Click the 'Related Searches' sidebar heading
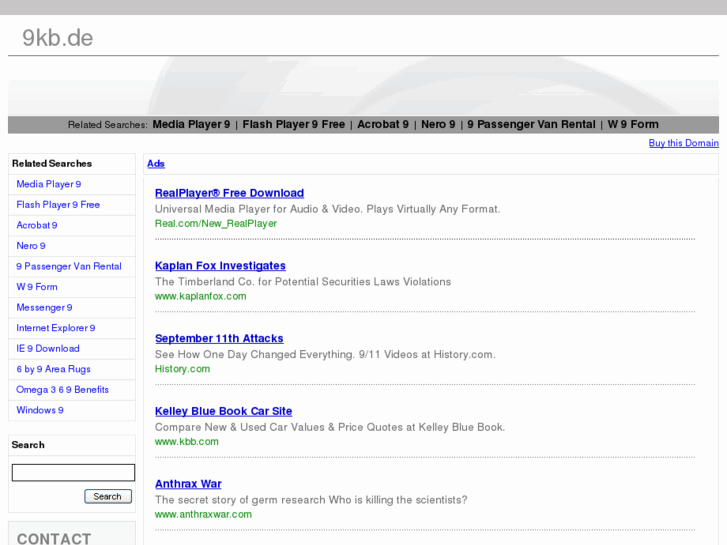The image size is (727, 545). pyautogui.click(x=52, y=164)
